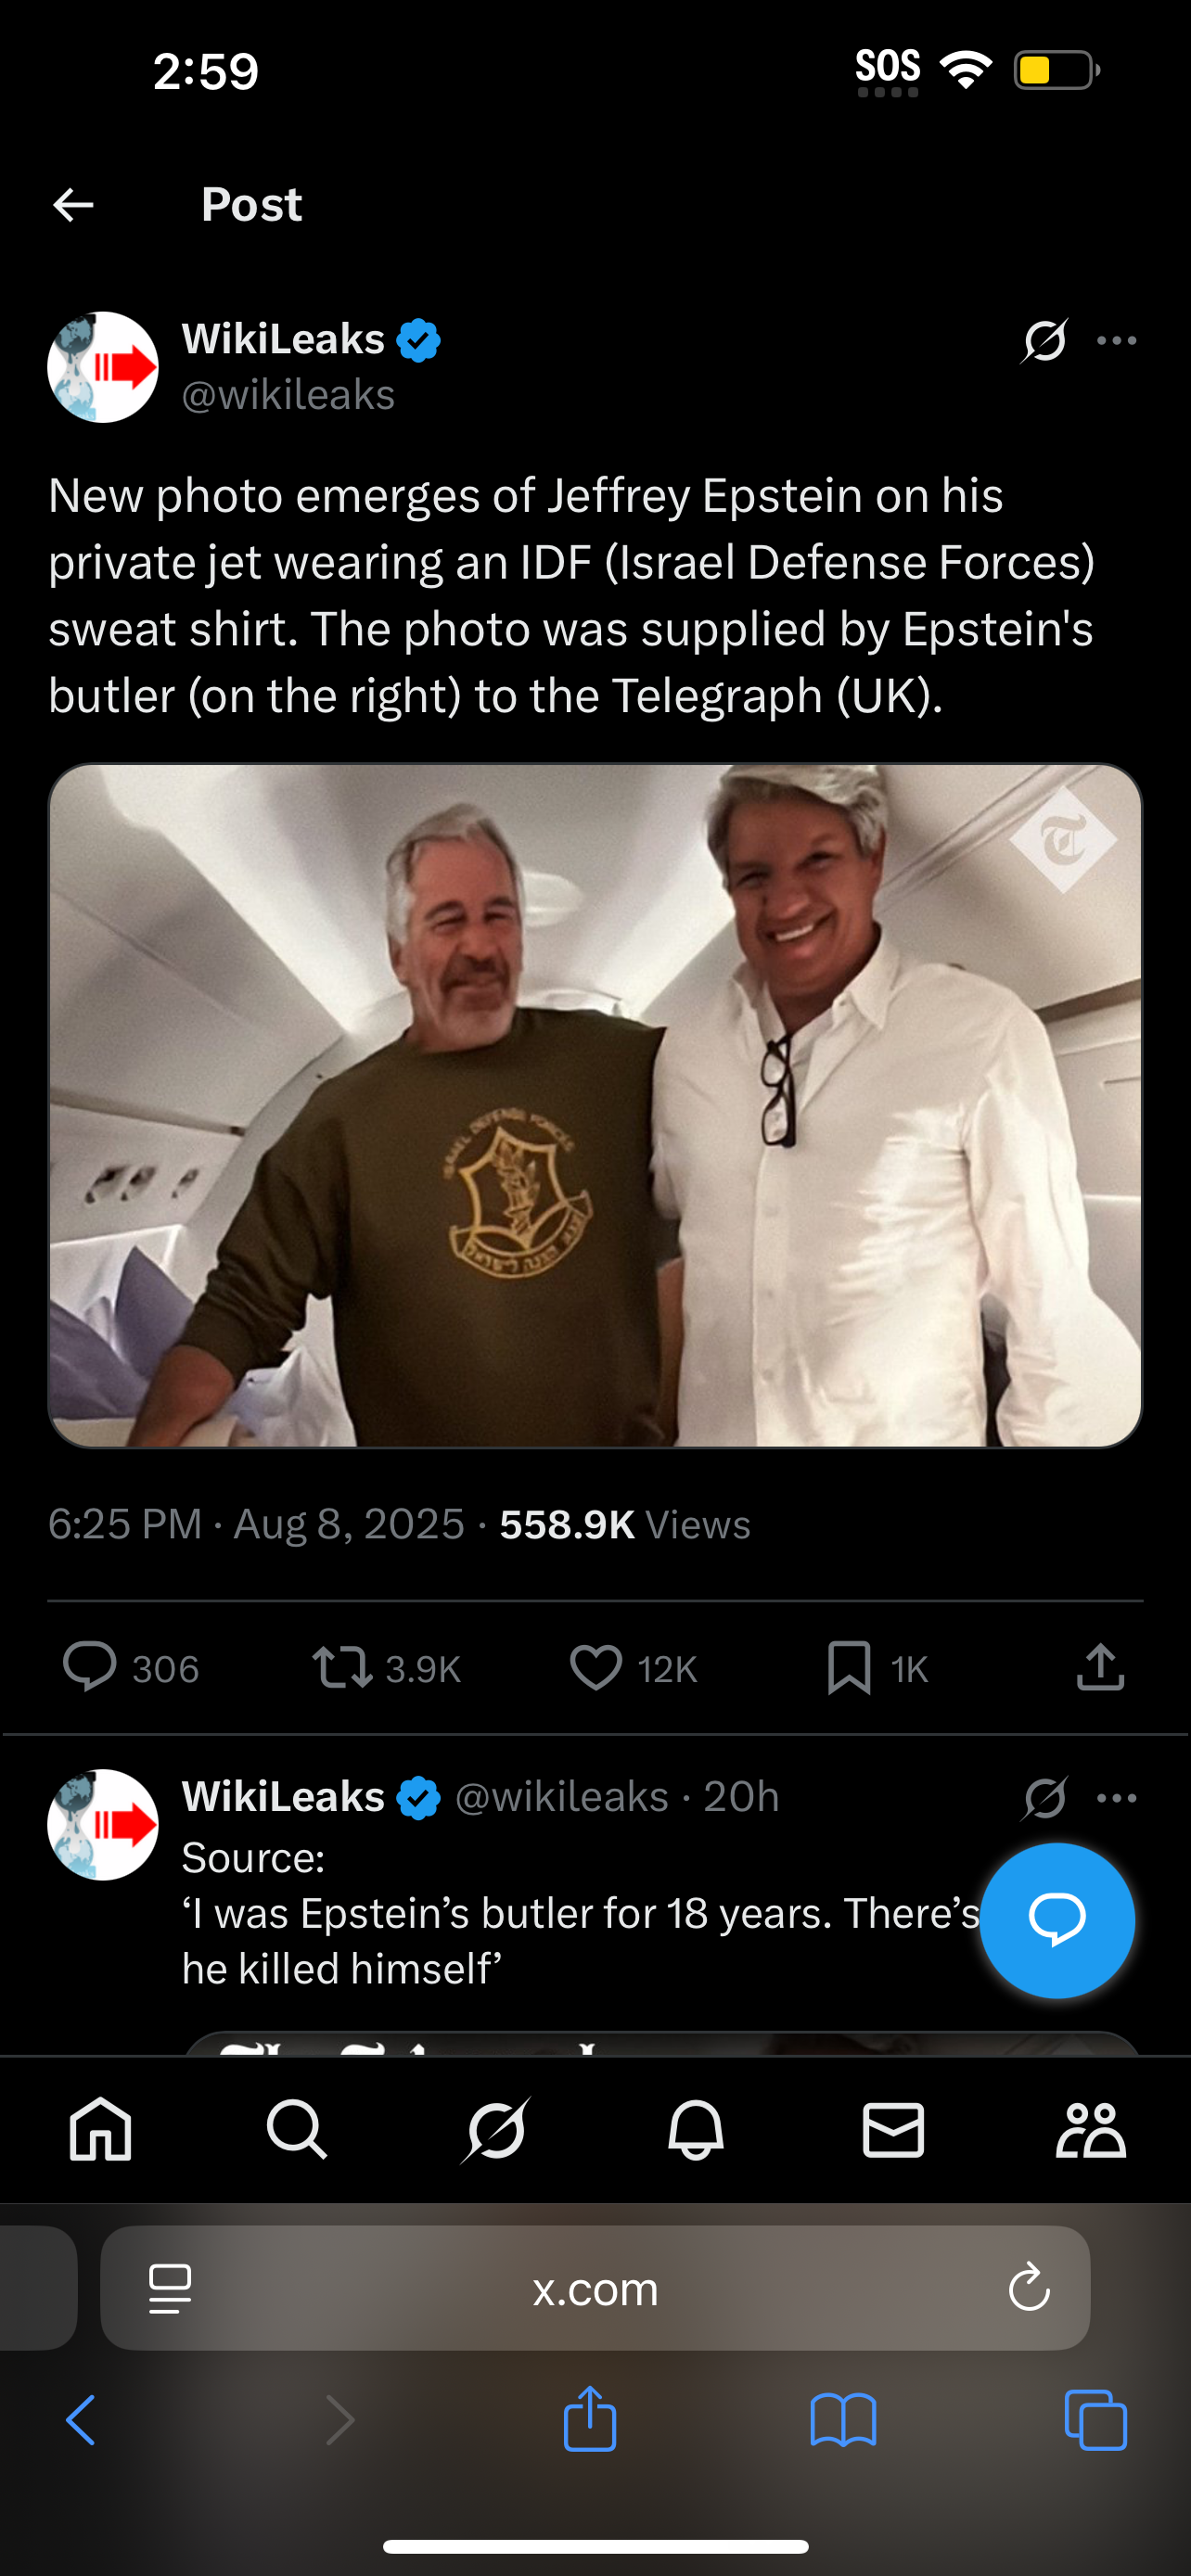Open the @wikileaks profile handle link
The height and width of the screenshot is (2576, 1191).
coord(288,395)
